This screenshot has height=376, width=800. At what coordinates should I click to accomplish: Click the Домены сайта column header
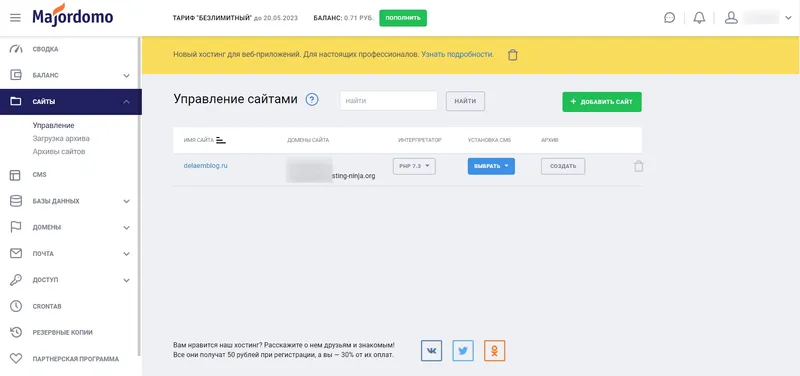[308, 140]
